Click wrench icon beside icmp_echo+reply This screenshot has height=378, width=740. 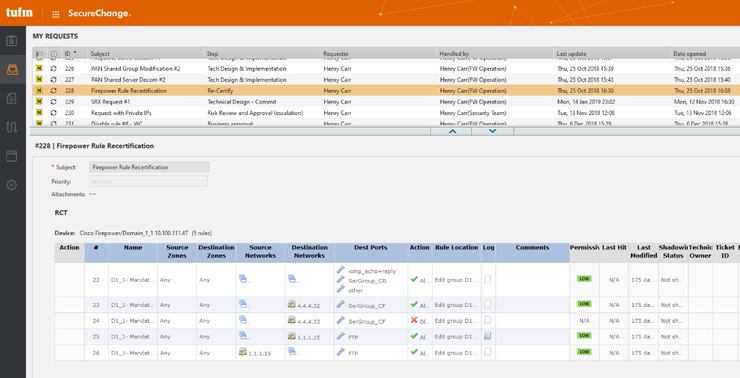pyautogui.click(x=341, y=269)
